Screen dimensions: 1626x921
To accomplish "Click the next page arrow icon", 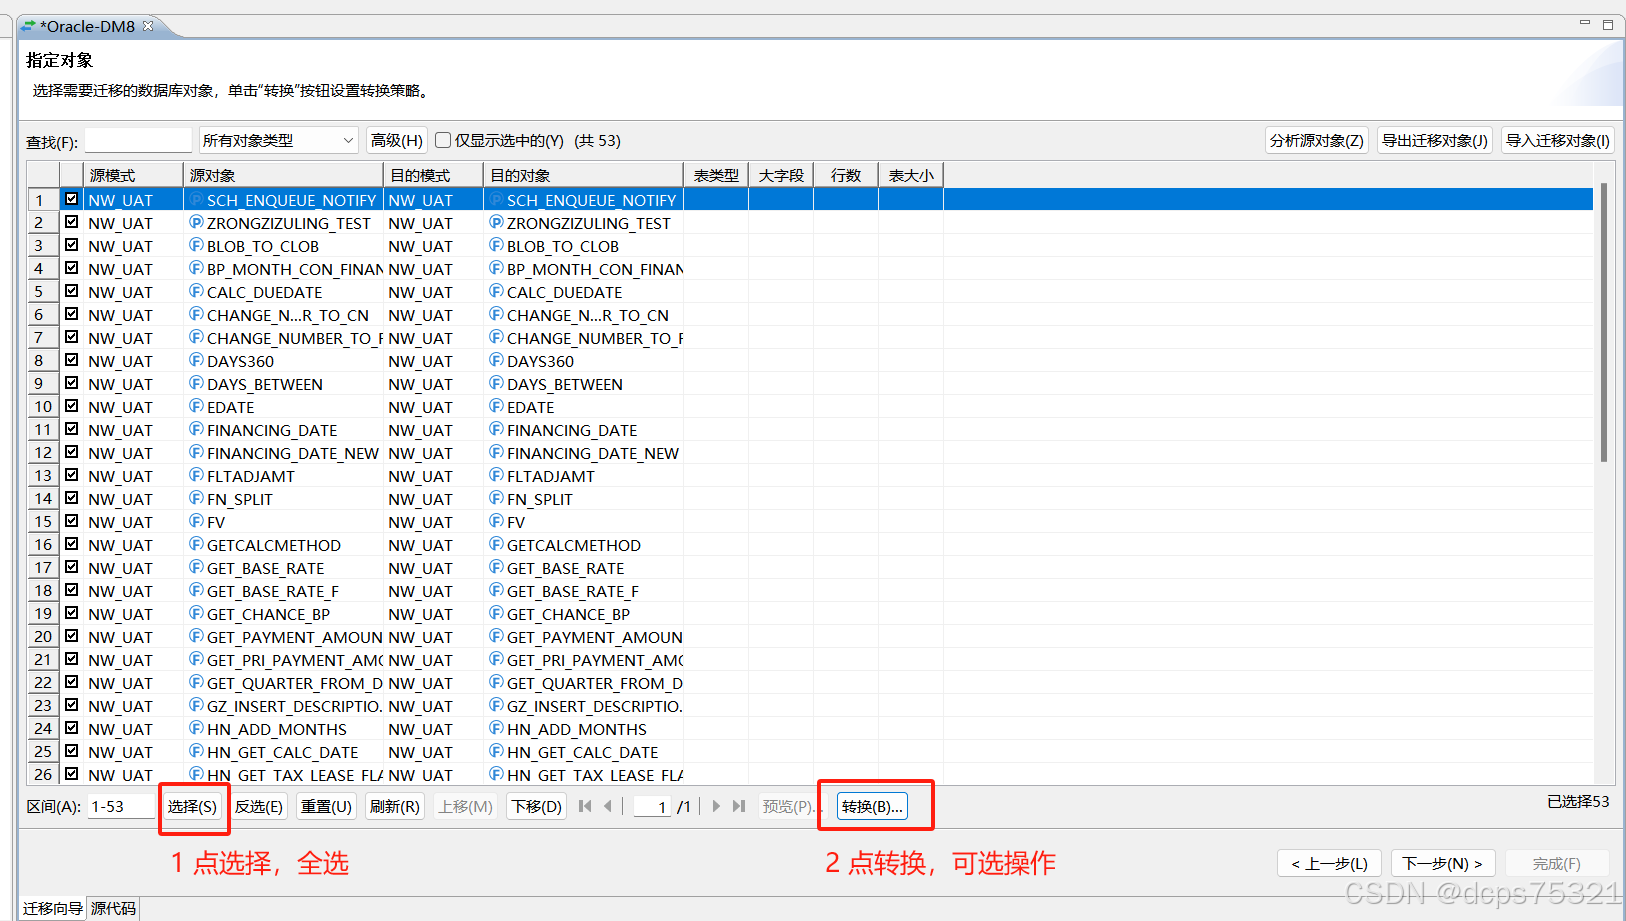I will pos(716,806).
